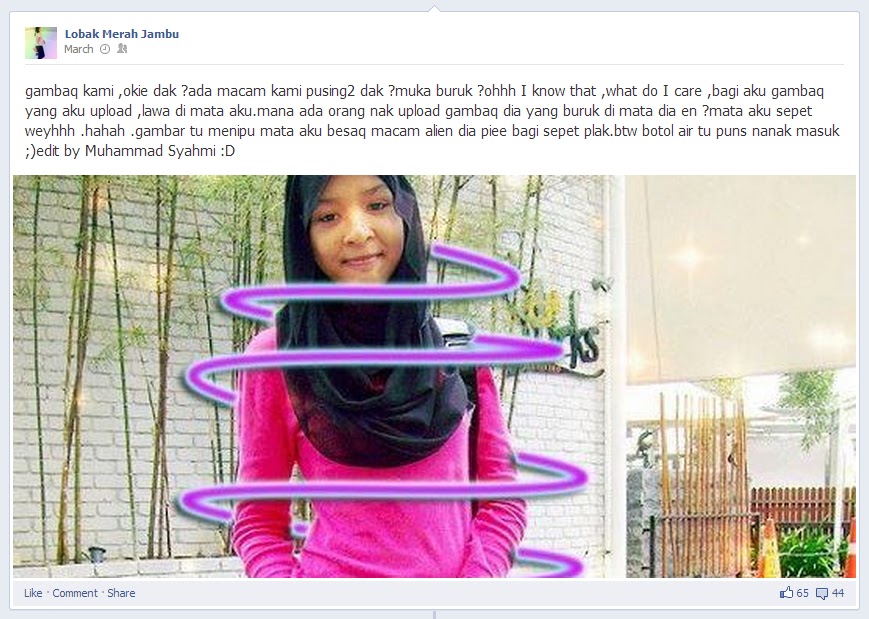Click the March timestamp of the post
Screen dimensions: 869x619
(x=78, y=49)
